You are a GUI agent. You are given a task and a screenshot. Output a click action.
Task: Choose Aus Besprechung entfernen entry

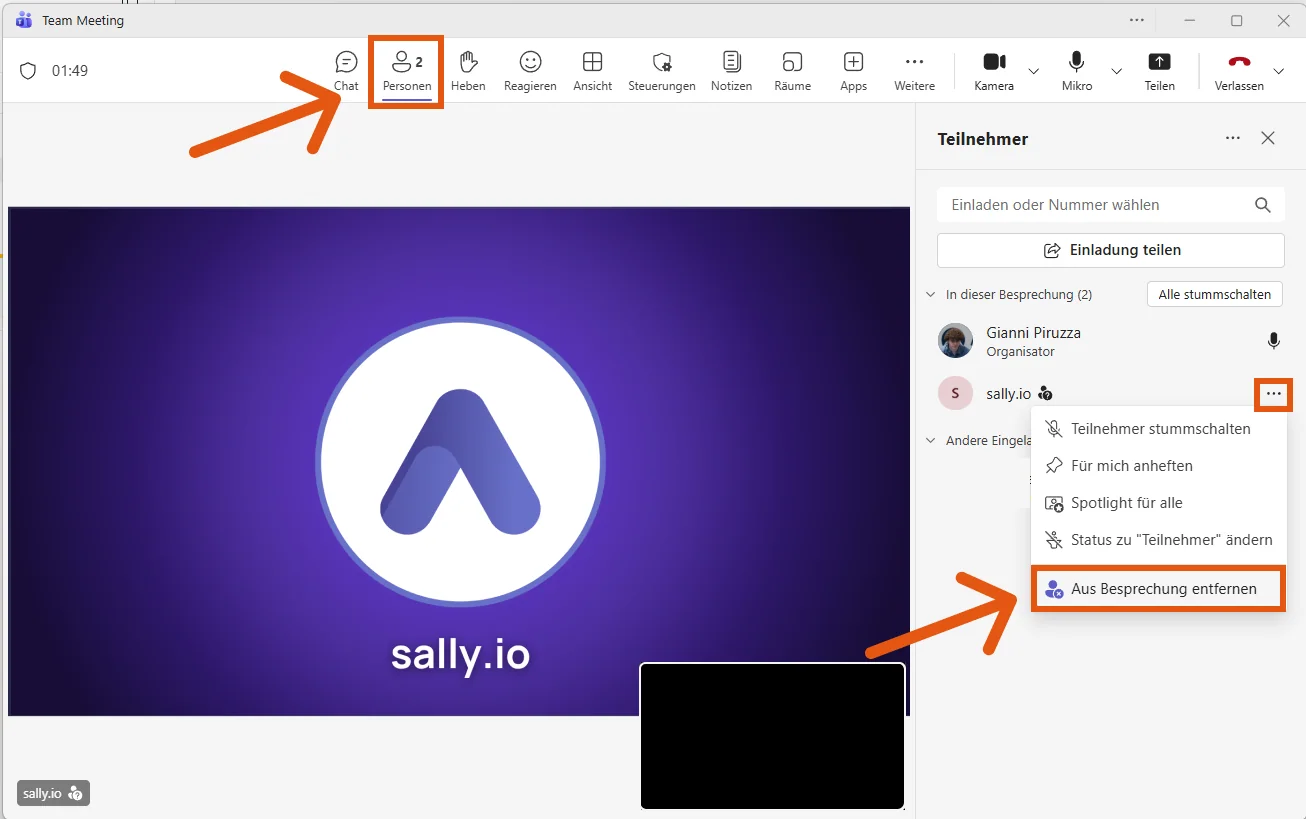pyautogui.click(x=1158, y=589)
